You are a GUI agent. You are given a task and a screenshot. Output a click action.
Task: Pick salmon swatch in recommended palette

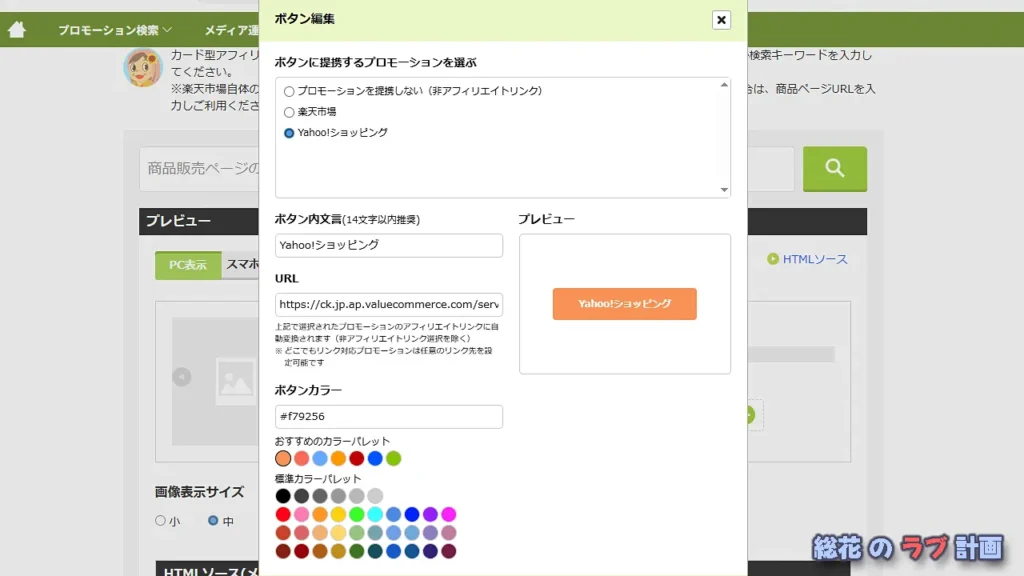click(301, 458)
